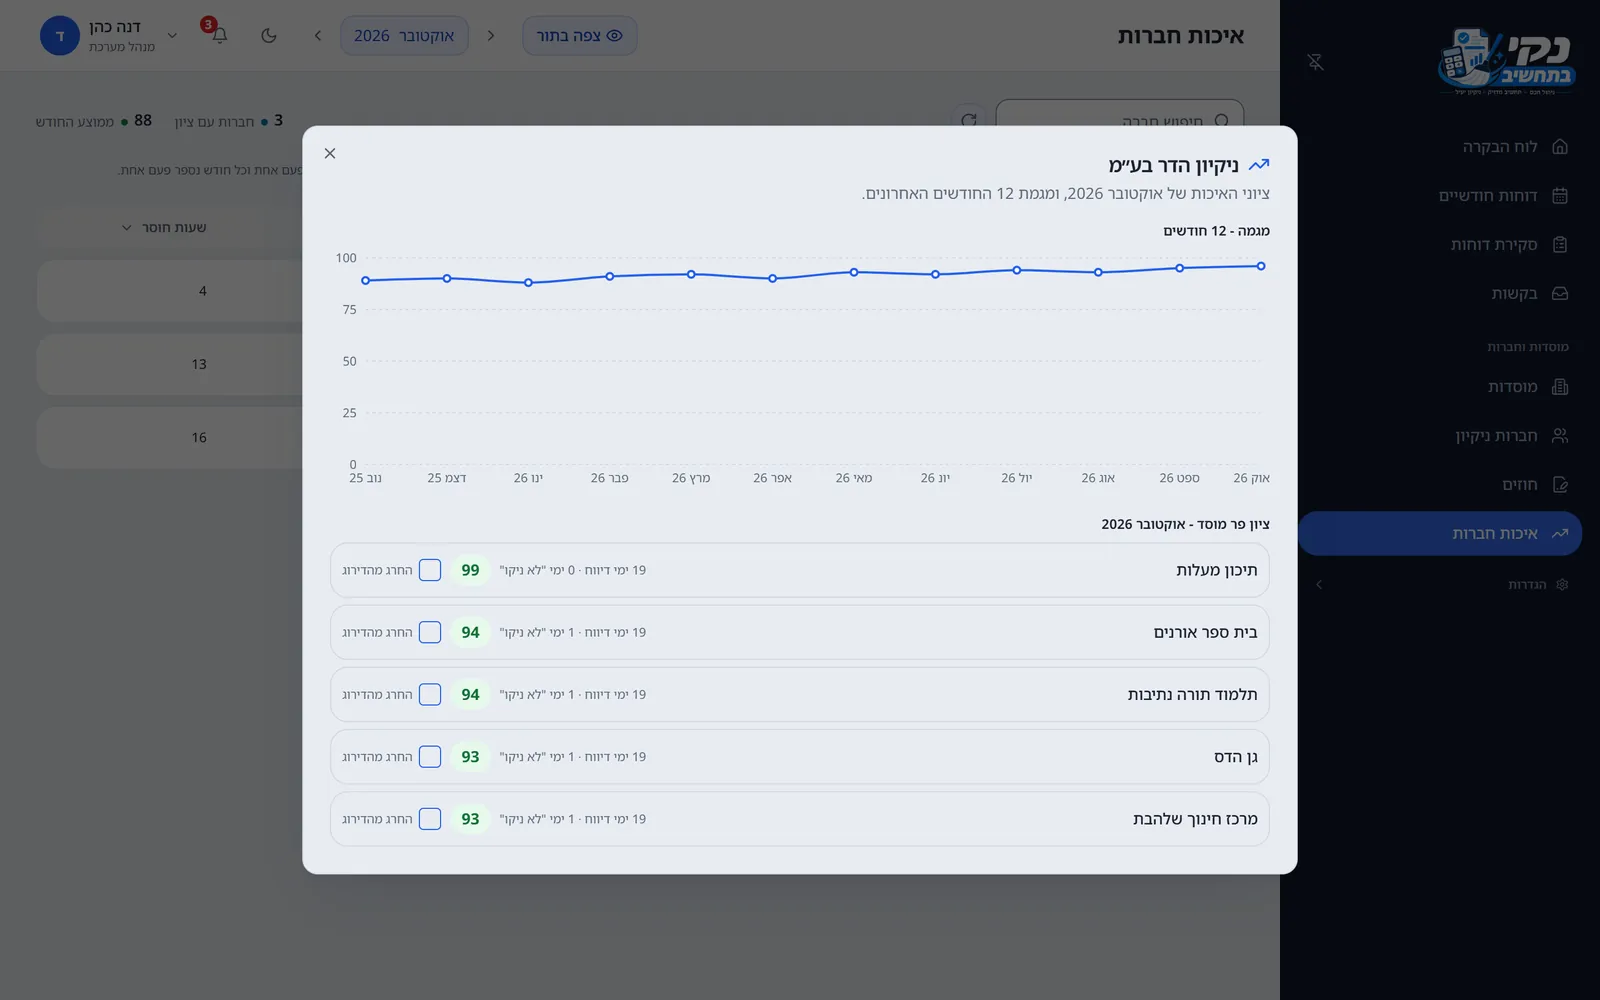This screenshot has height=1000, width=1600.
Task: Open דוחות חודשיים in the sidebar
Action: pyautogui.click(x=1440, y=196)
